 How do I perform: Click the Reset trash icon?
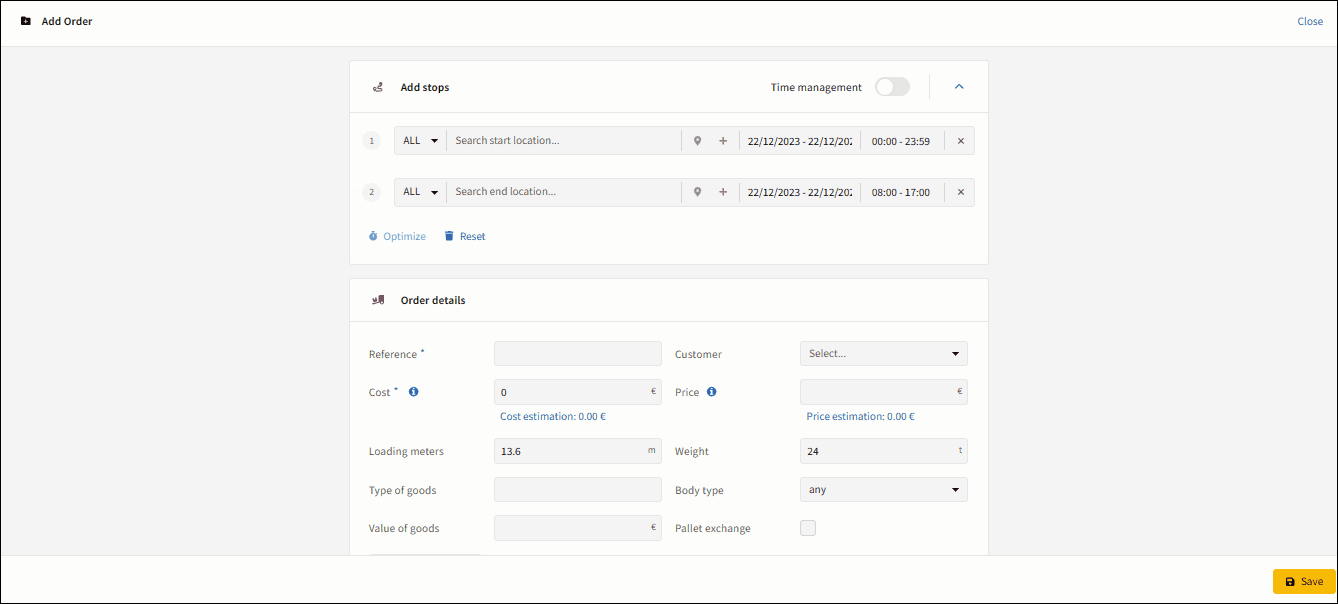[x=449, y=236]
